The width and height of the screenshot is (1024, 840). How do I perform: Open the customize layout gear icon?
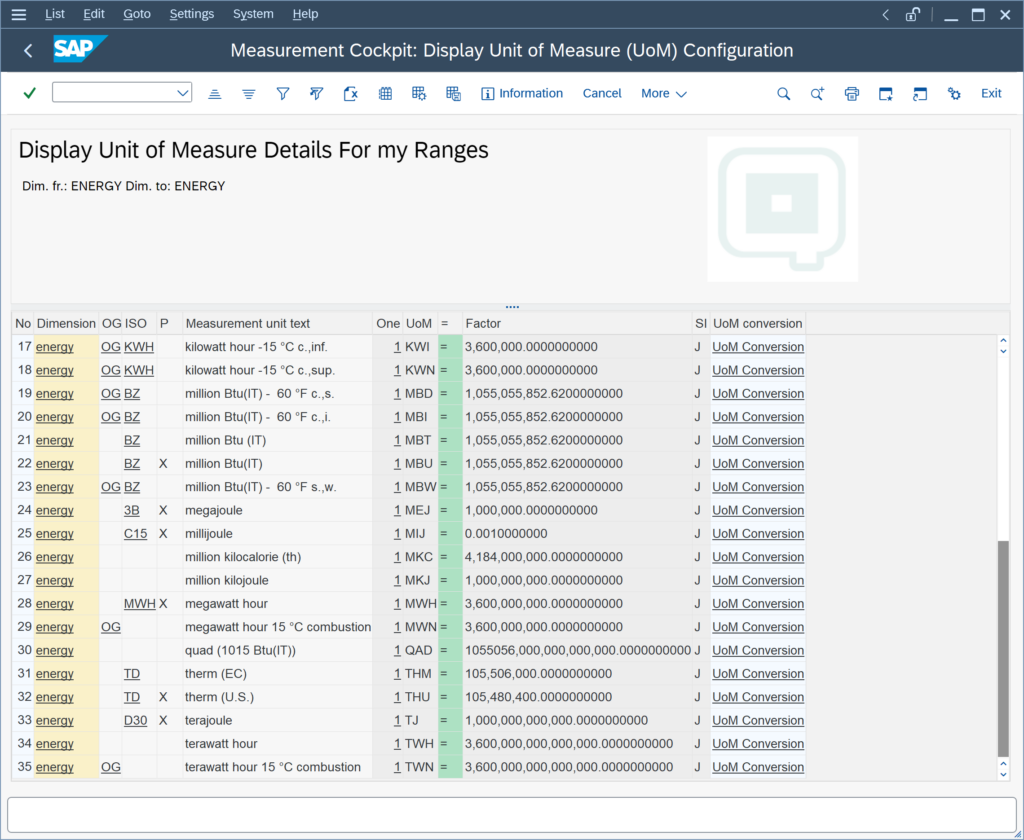click(x=954, y=94)
